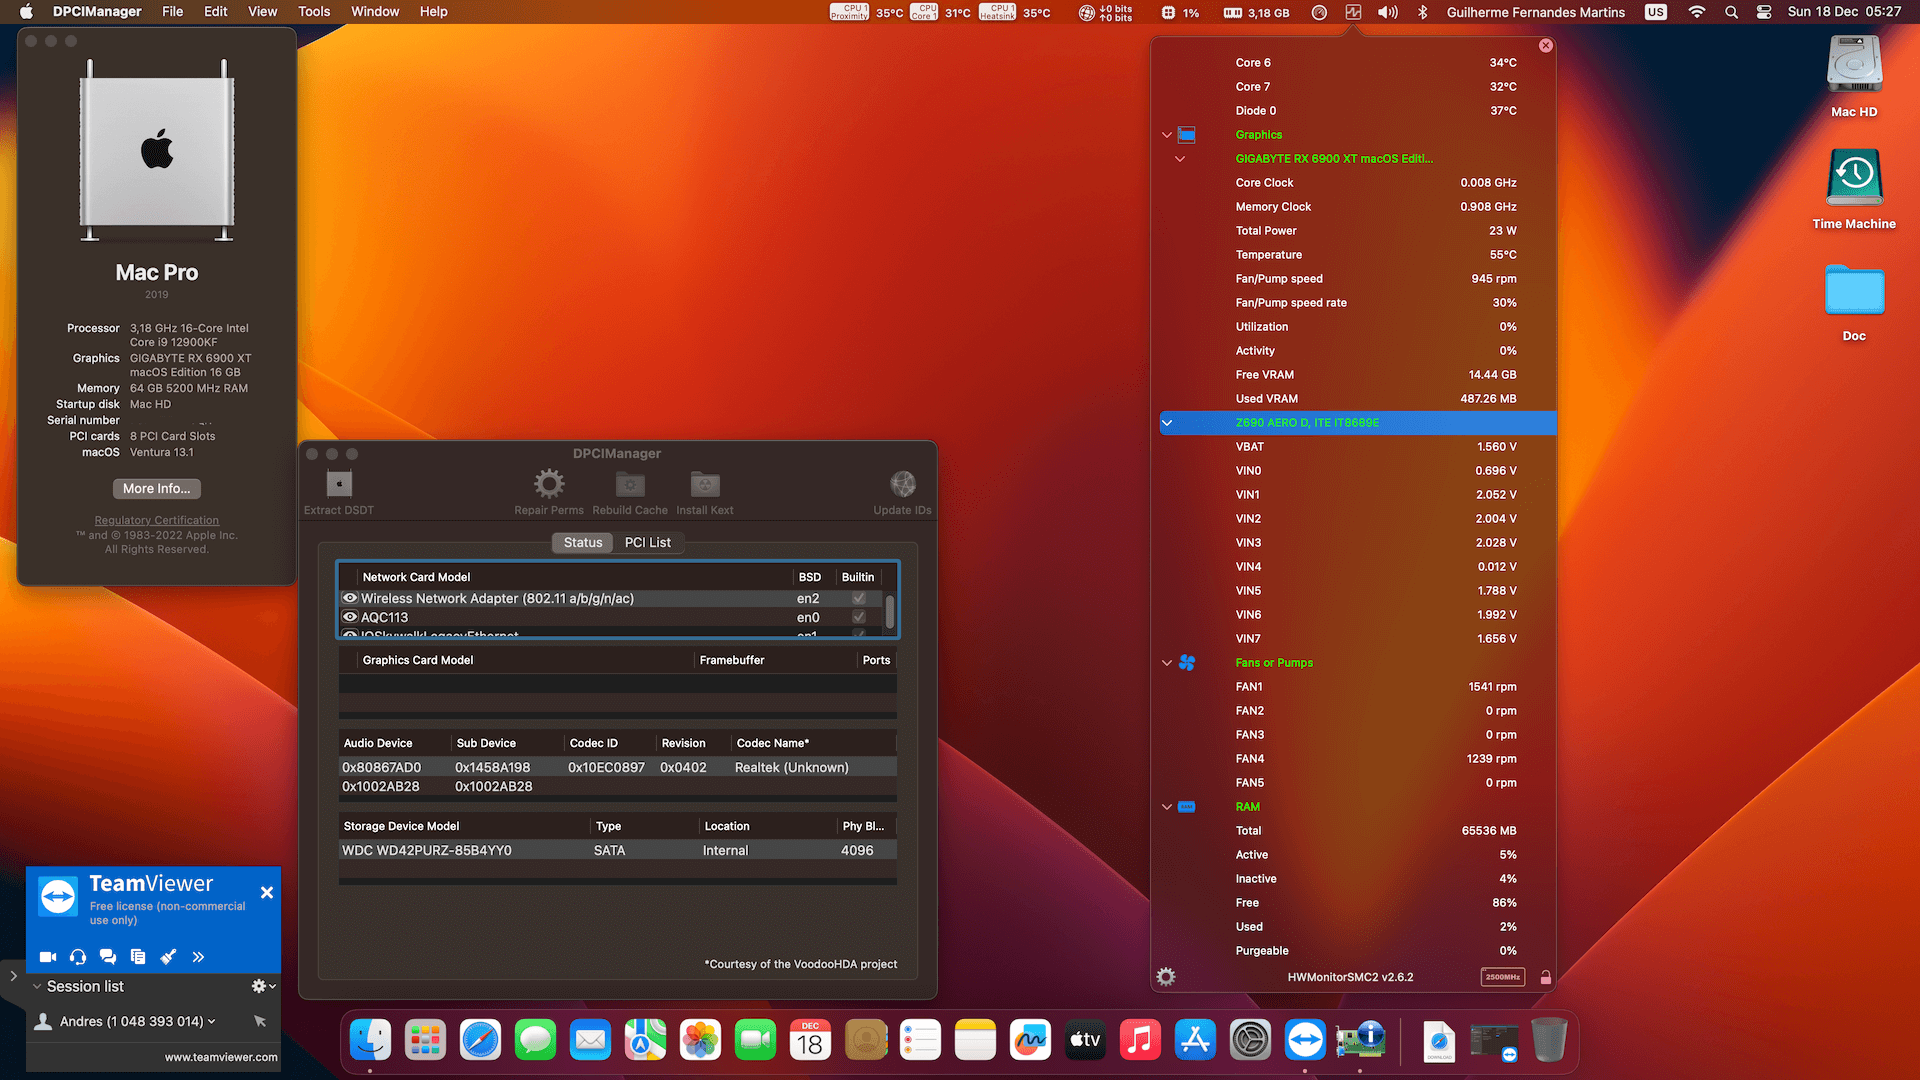Open the Regulatory Certification link
This screenshot has height=1080, width=1920.
[156, 520]
